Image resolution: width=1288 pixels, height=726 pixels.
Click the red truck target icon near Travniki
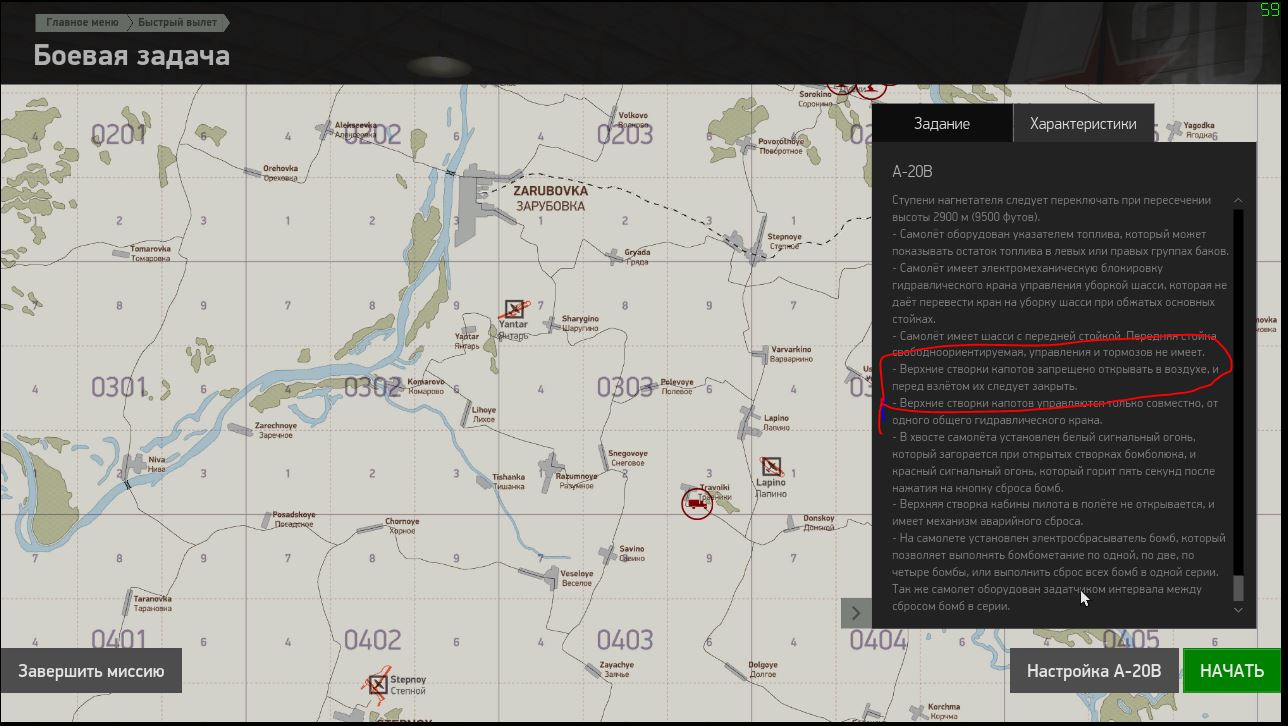697,504
